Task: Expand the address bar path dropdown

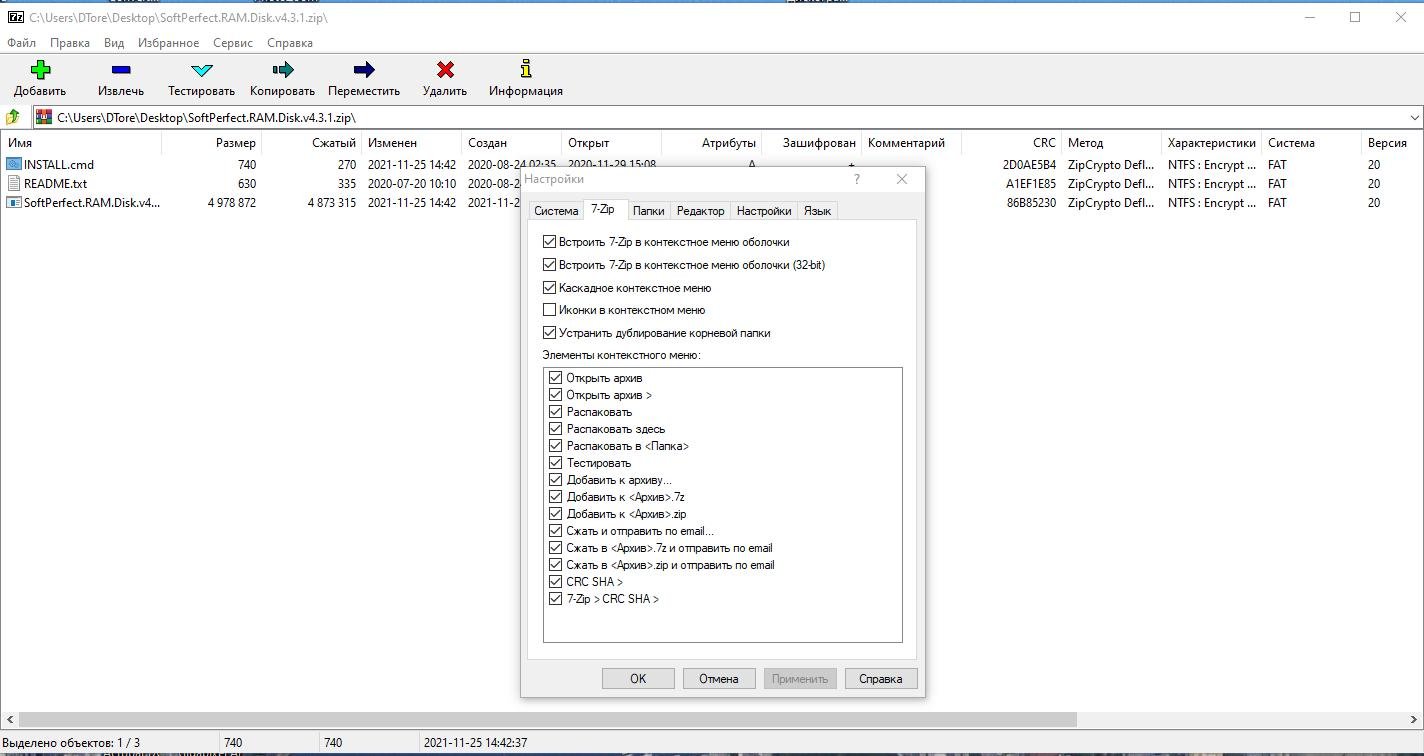Action: [x=1414, y=118]
